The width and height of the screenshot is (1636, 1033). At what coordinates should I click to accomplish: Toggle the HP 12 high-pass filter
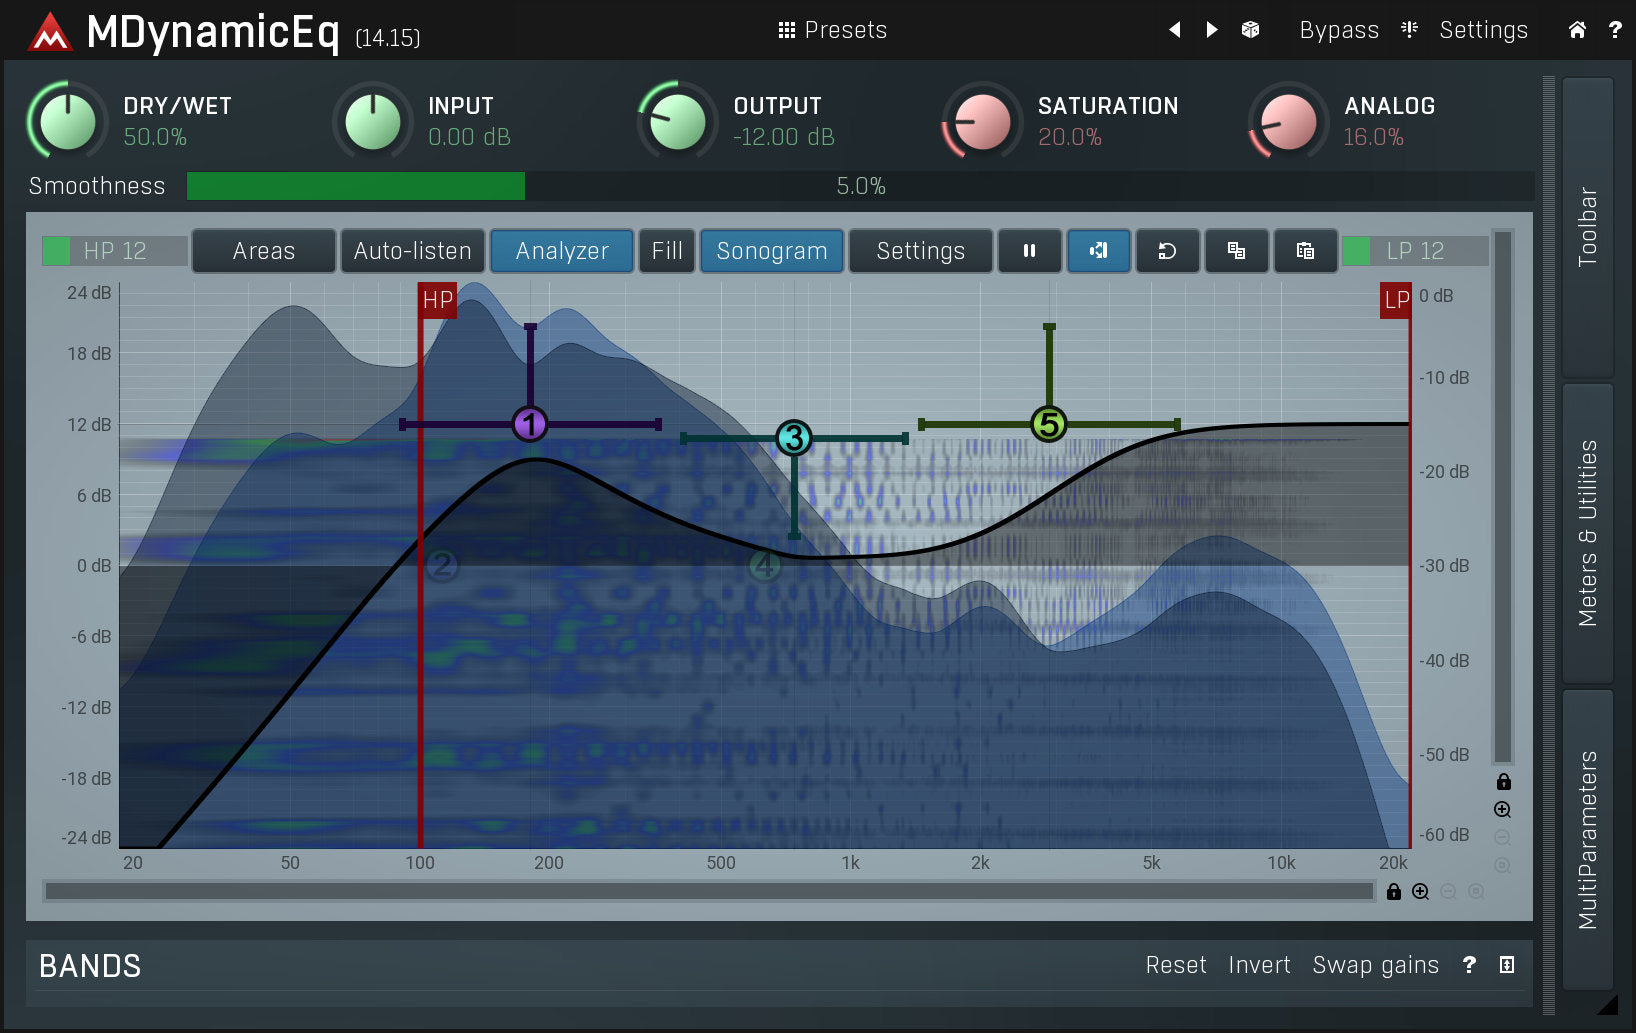click(114, 251)
